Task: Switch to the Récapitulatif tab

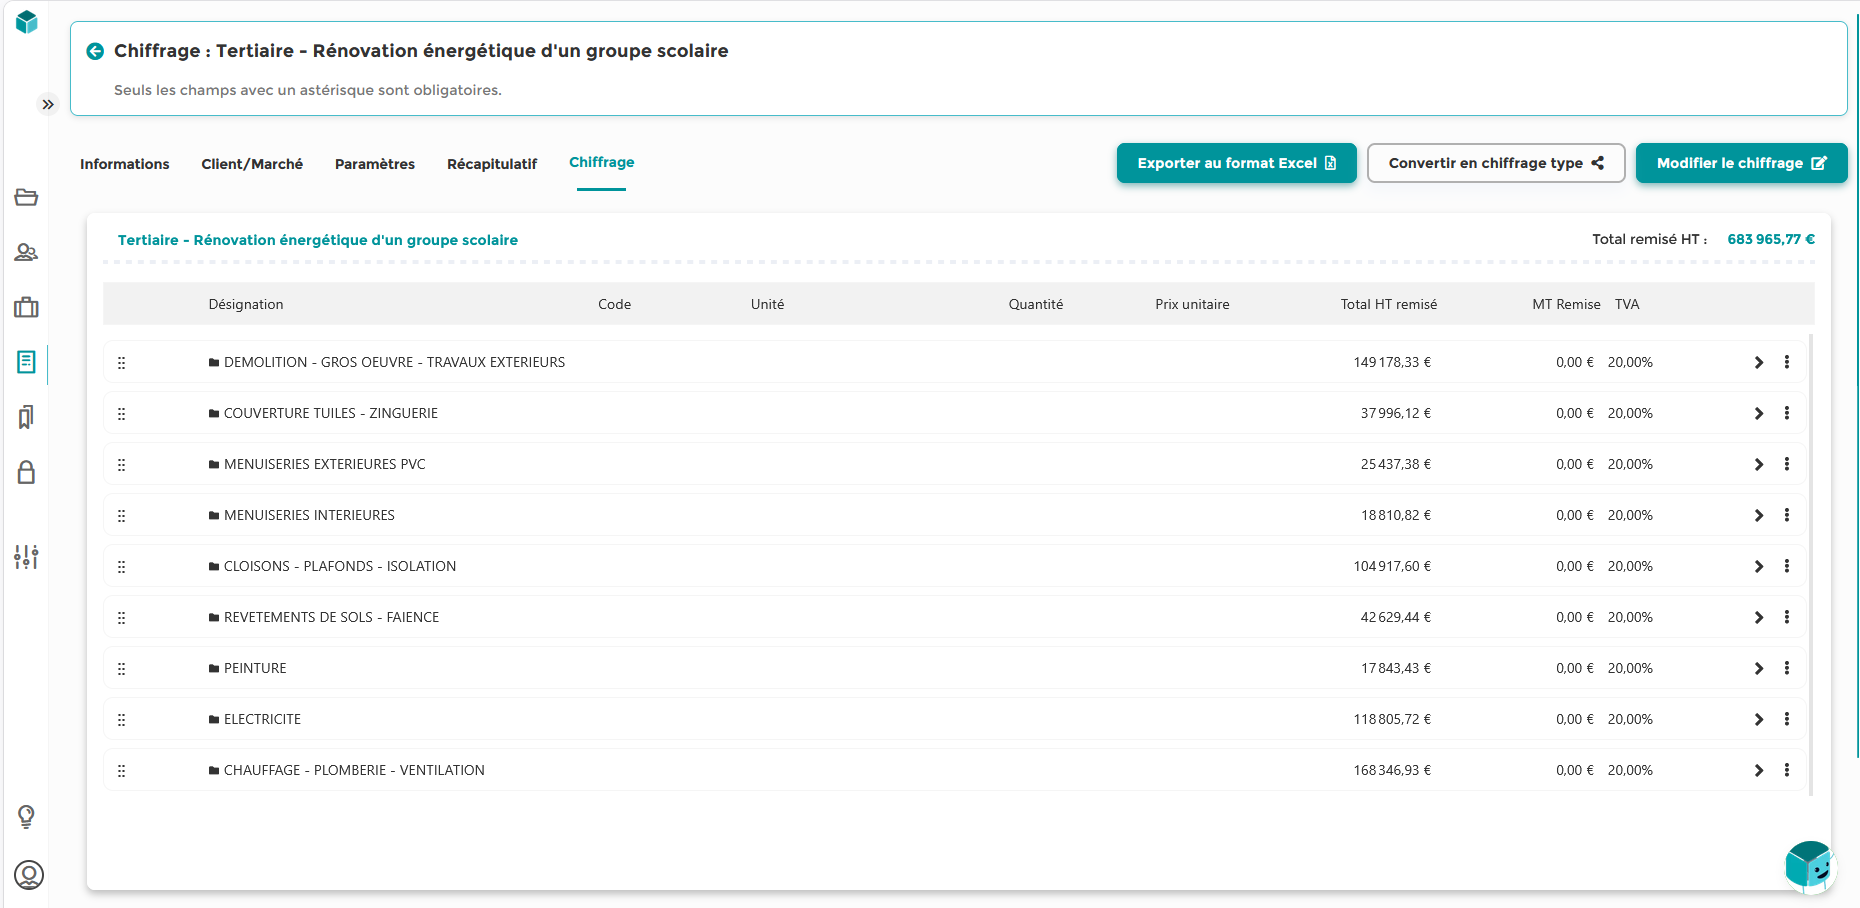Action: [492, 164]
